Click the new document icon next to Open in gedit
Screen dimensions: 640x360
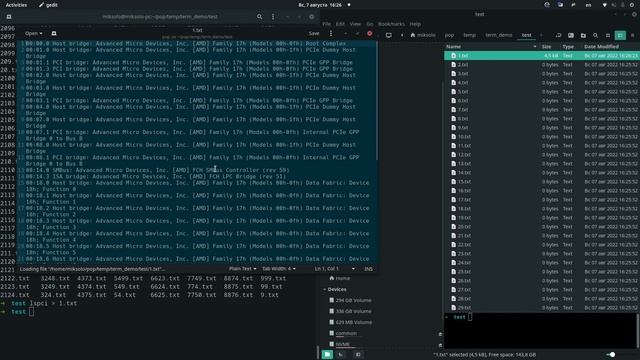[54, 33]
